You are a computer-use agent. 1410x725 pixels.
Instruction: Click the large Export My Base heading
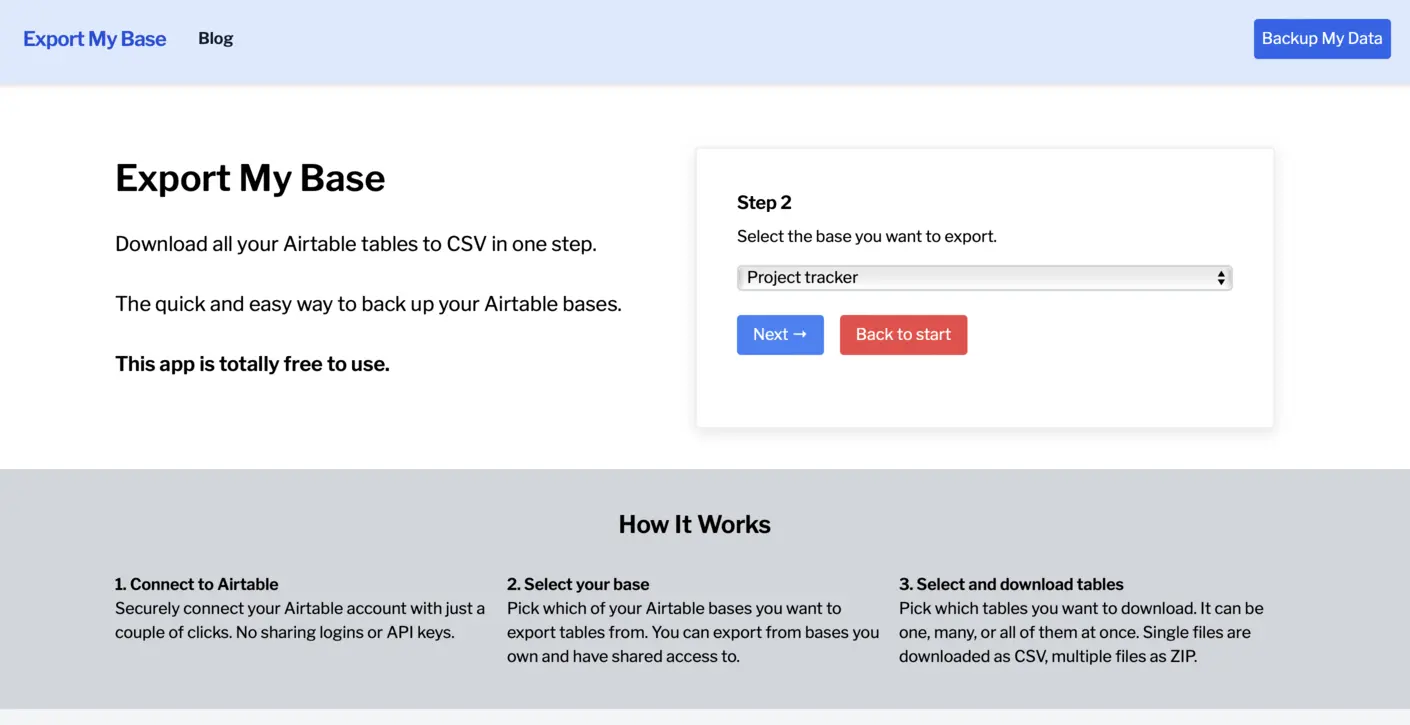(x=250, y=178)
